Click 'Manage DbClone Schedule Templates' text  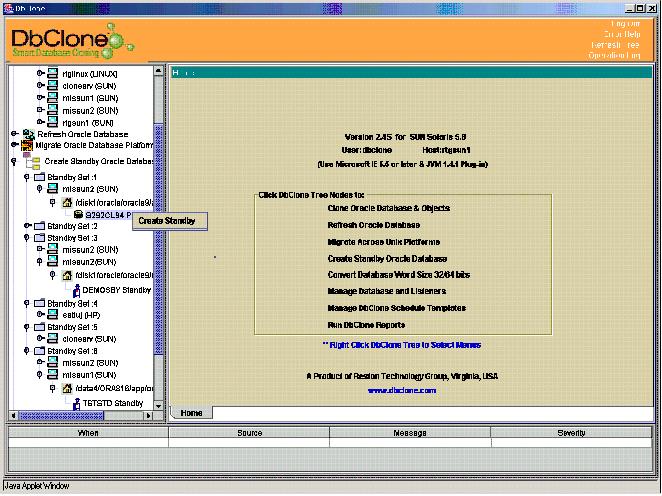tap(396, 308)
